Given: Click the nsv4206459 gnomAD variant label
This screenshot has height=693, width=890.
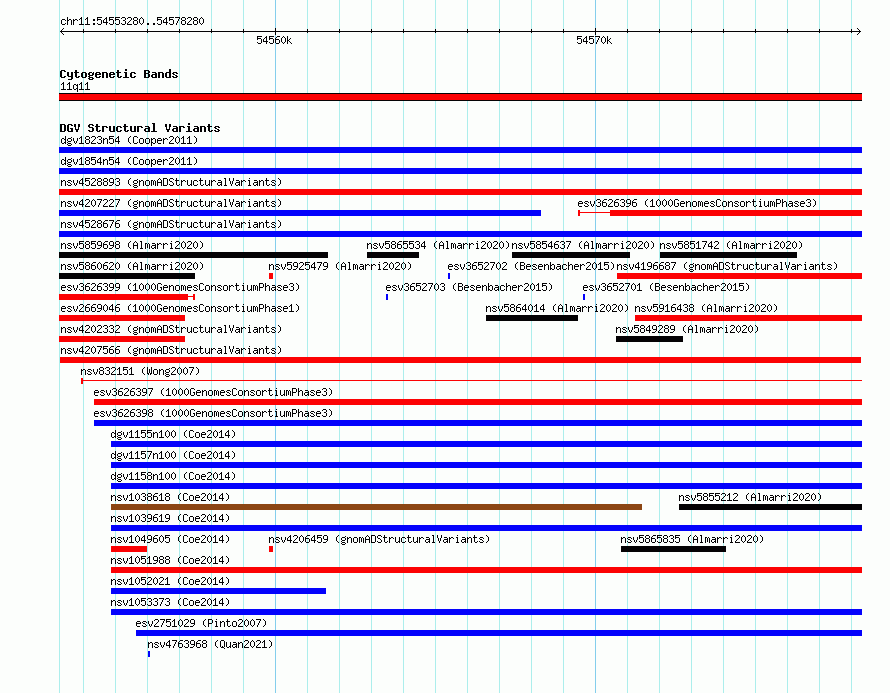Looking at the screenshot, I should click(x=379, y=539).
